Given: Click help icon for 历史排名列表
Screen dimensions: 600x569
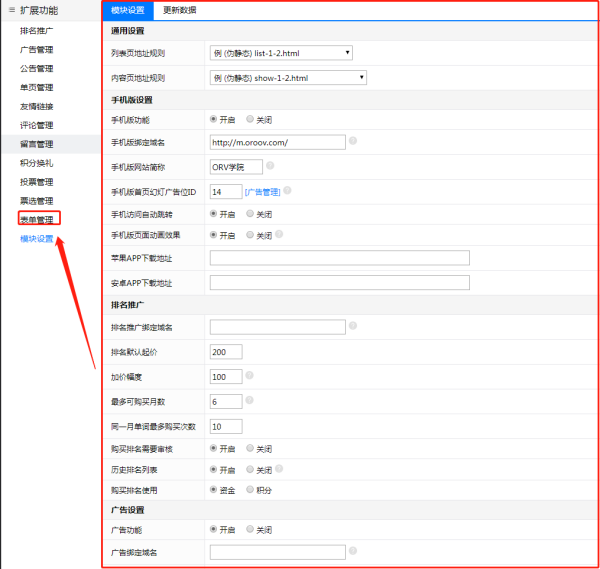Looking at the screenshot, I should point(279,468).
